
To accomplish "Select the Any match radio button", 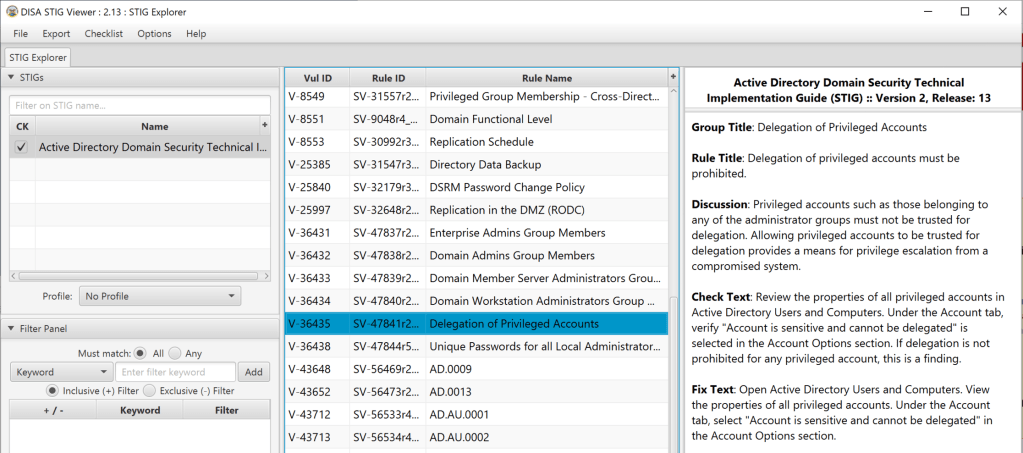I will coord(174,353).
